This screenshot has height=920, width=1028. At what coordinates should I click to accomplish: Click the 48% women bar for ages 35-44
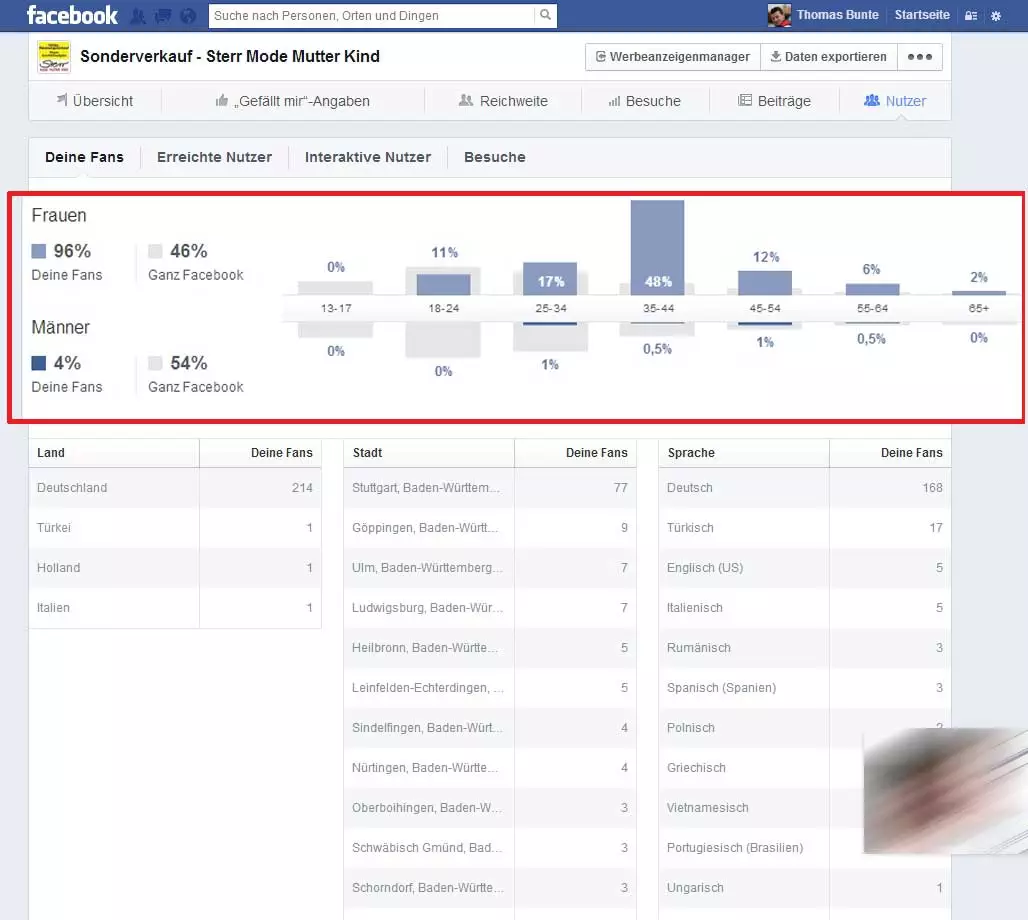[x=658, y=247]
